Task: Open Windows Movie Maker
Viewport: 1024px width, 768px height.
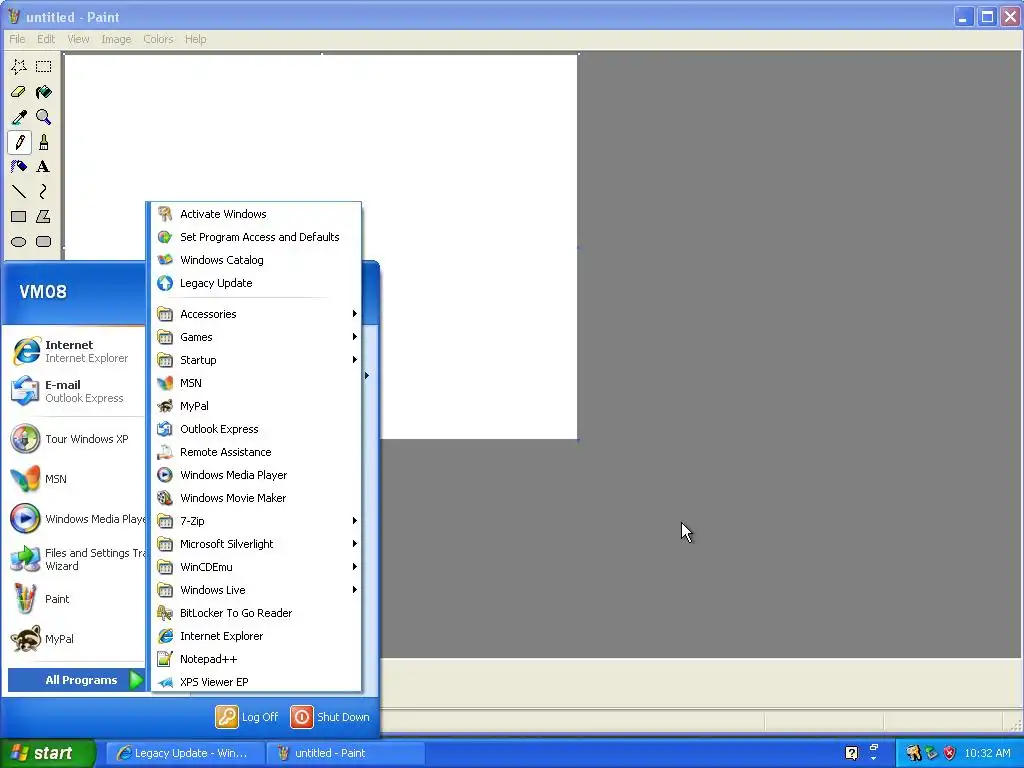Action: point(257,498)
